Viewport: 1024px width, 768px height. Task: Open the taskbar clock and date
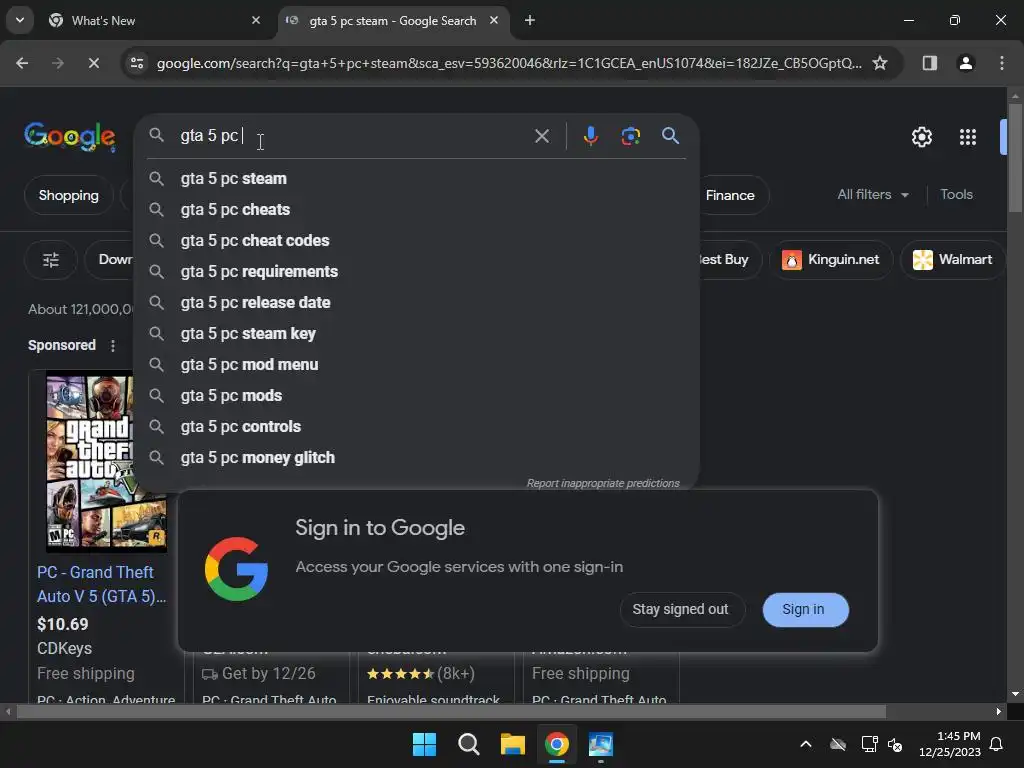point(950,744)
